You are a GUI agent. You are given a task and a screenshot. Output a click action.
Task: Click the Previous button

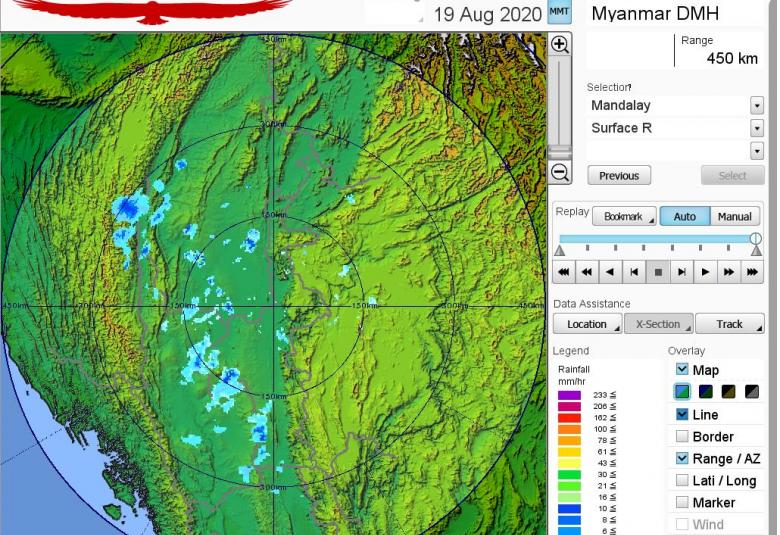tap(619, 176)
